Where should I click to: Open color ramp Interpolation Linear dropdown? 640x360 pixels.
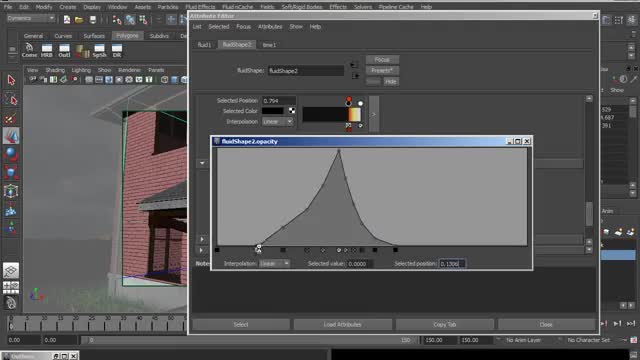point(277,122)
